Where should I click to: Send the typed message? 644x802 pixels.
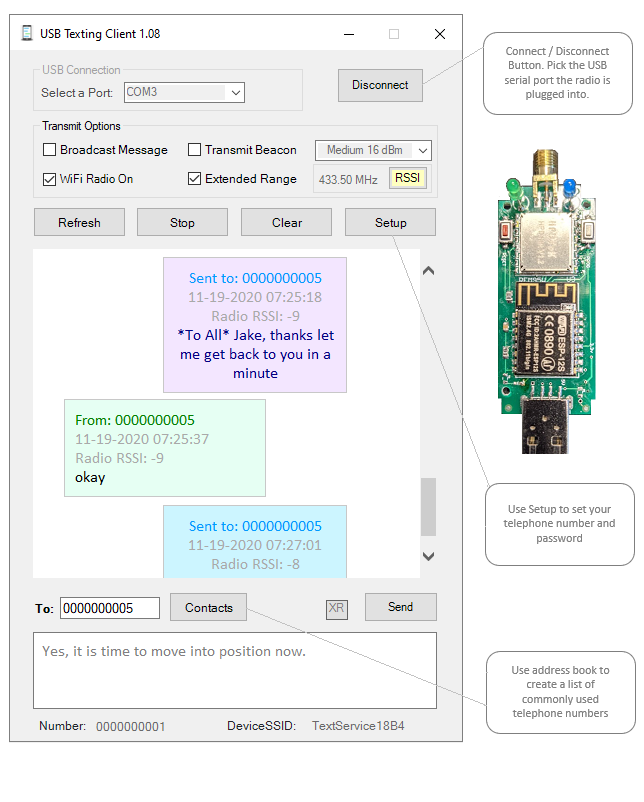point(400,607)
